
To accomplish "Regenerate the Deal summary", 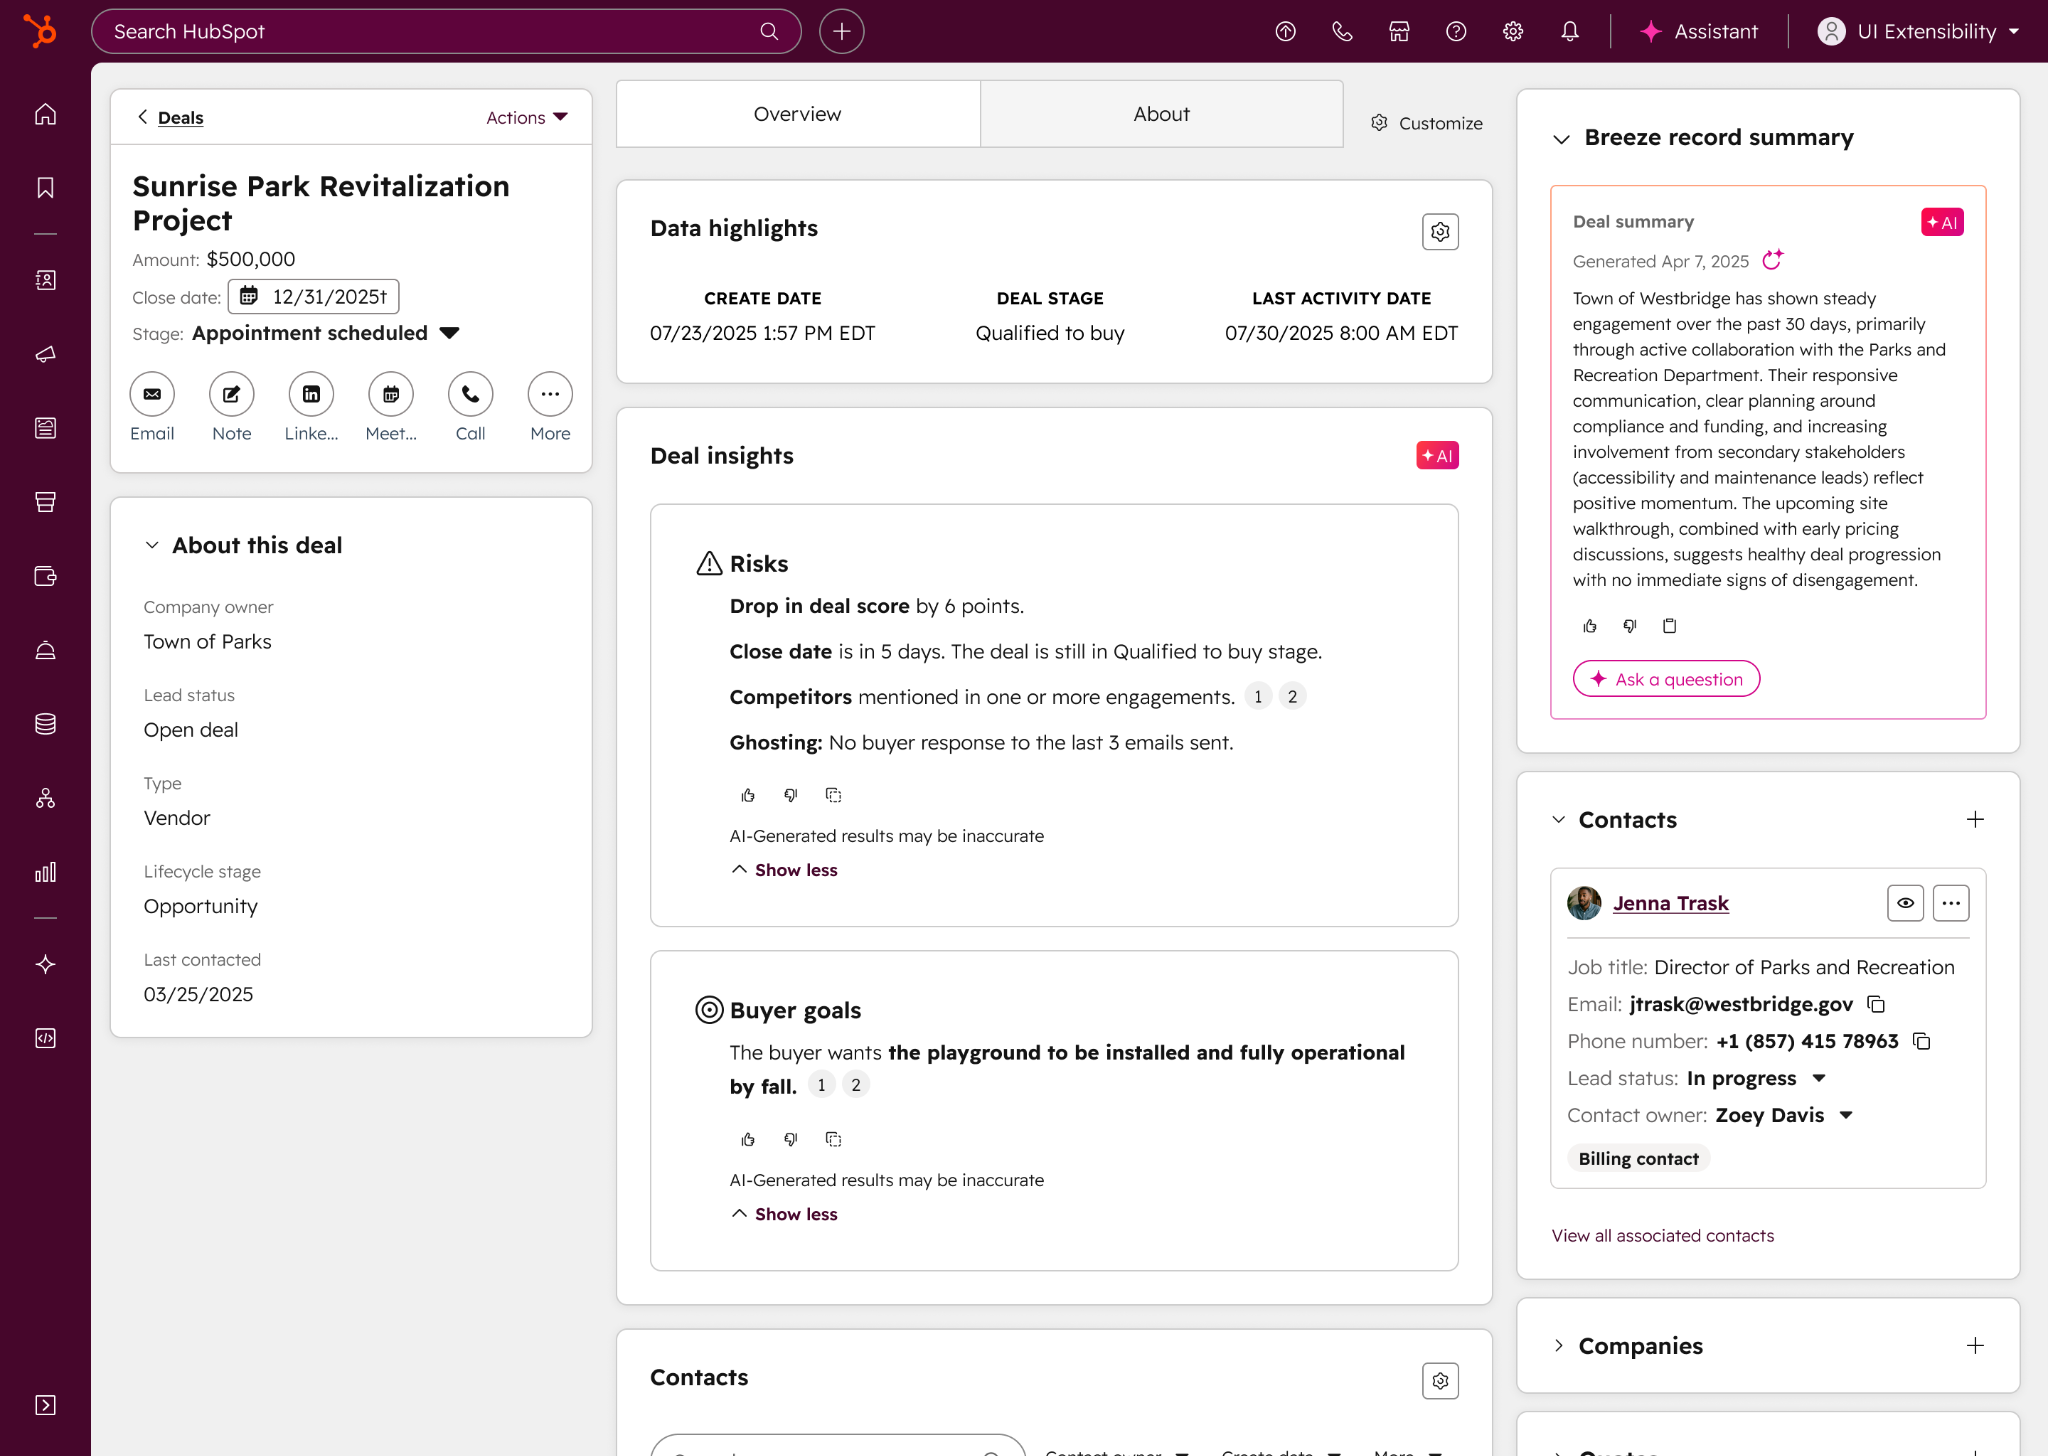I will point(1772,260).
